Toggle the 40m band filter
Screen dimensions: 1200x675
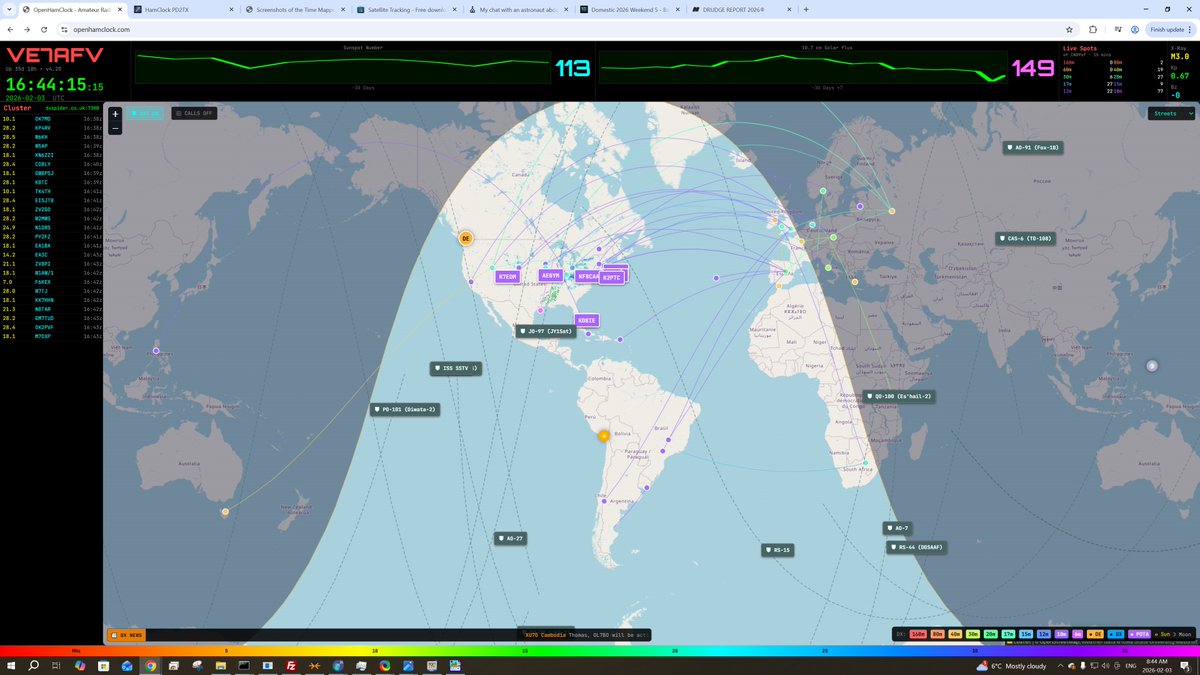[x=956, y=634]
